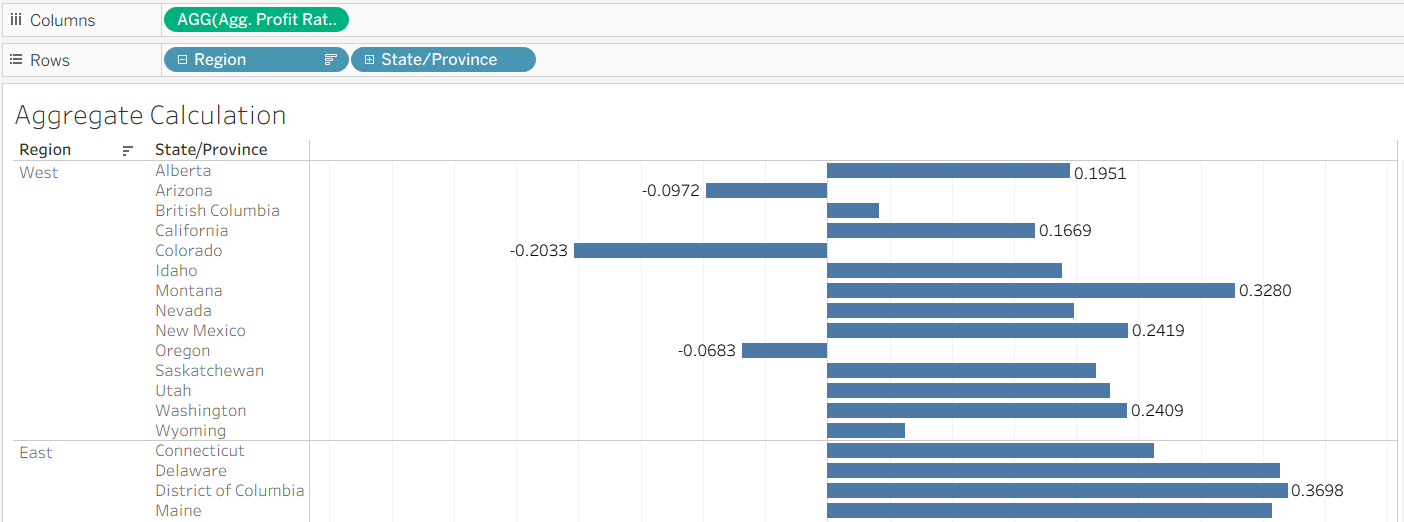Screen dimensions: 1404x522
Task: Select the New Mexico row label
Action: tap(200, 330)
